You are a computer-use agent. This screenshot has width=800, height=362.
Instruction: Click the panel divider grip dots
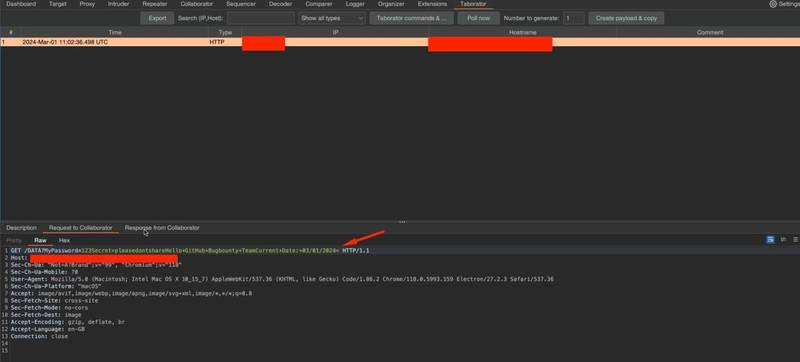(x=402, y=222)
